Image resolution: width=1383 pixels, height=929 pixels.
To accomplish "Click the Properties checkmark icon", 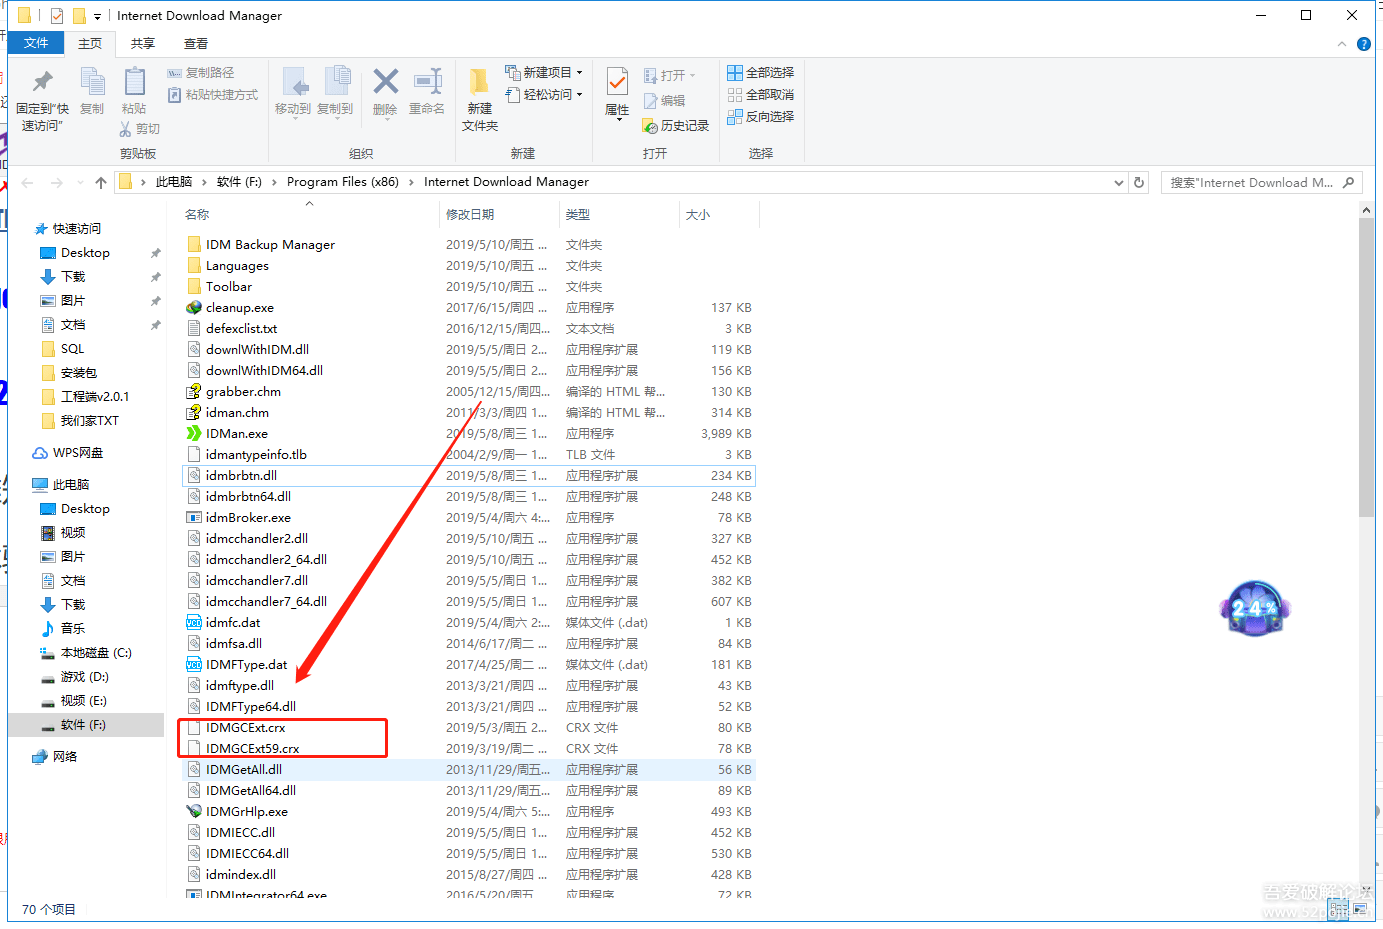I will point(618,81).
